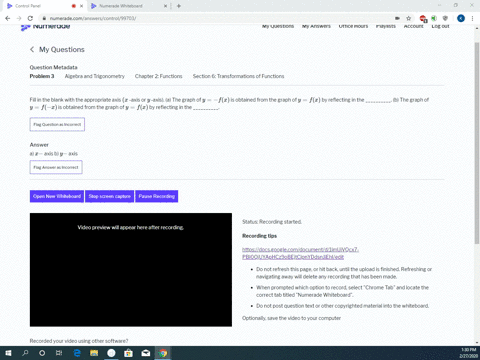Click Chrome icon on taskbar
Screen dimensions: 480x360
(163, 353)
